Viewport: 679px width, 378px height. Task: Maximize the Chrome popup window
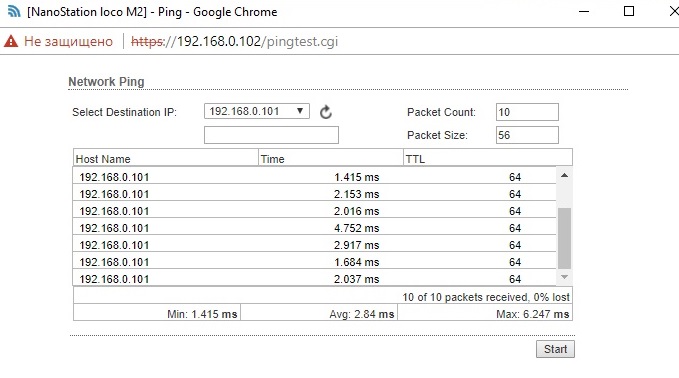coord(629,11)
